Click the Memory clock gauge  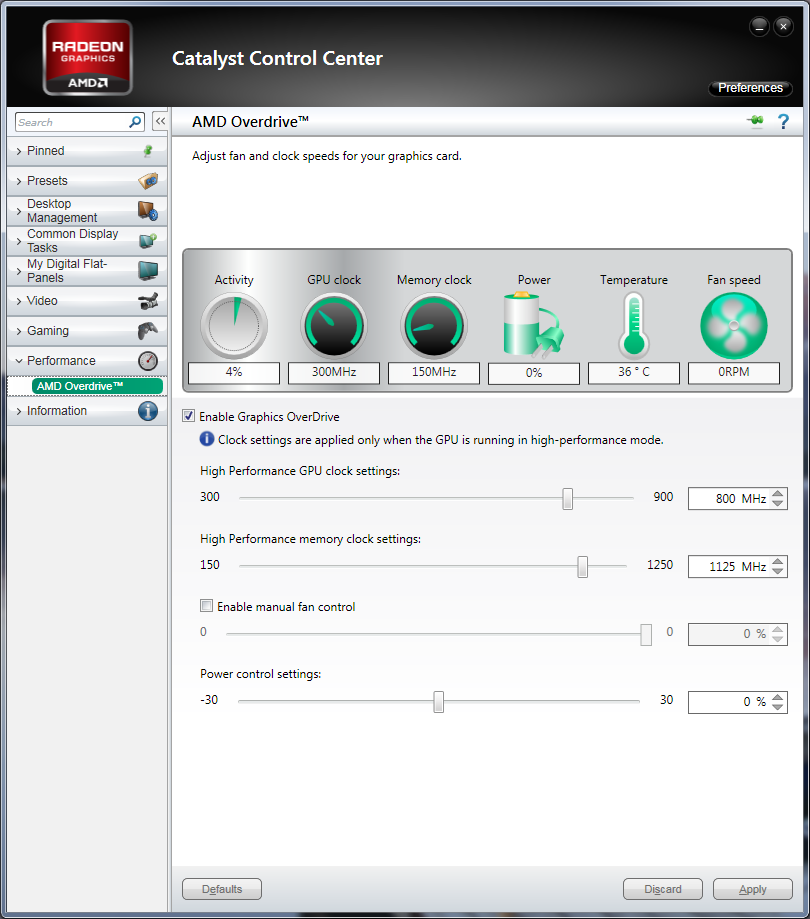tap(434, 326)
